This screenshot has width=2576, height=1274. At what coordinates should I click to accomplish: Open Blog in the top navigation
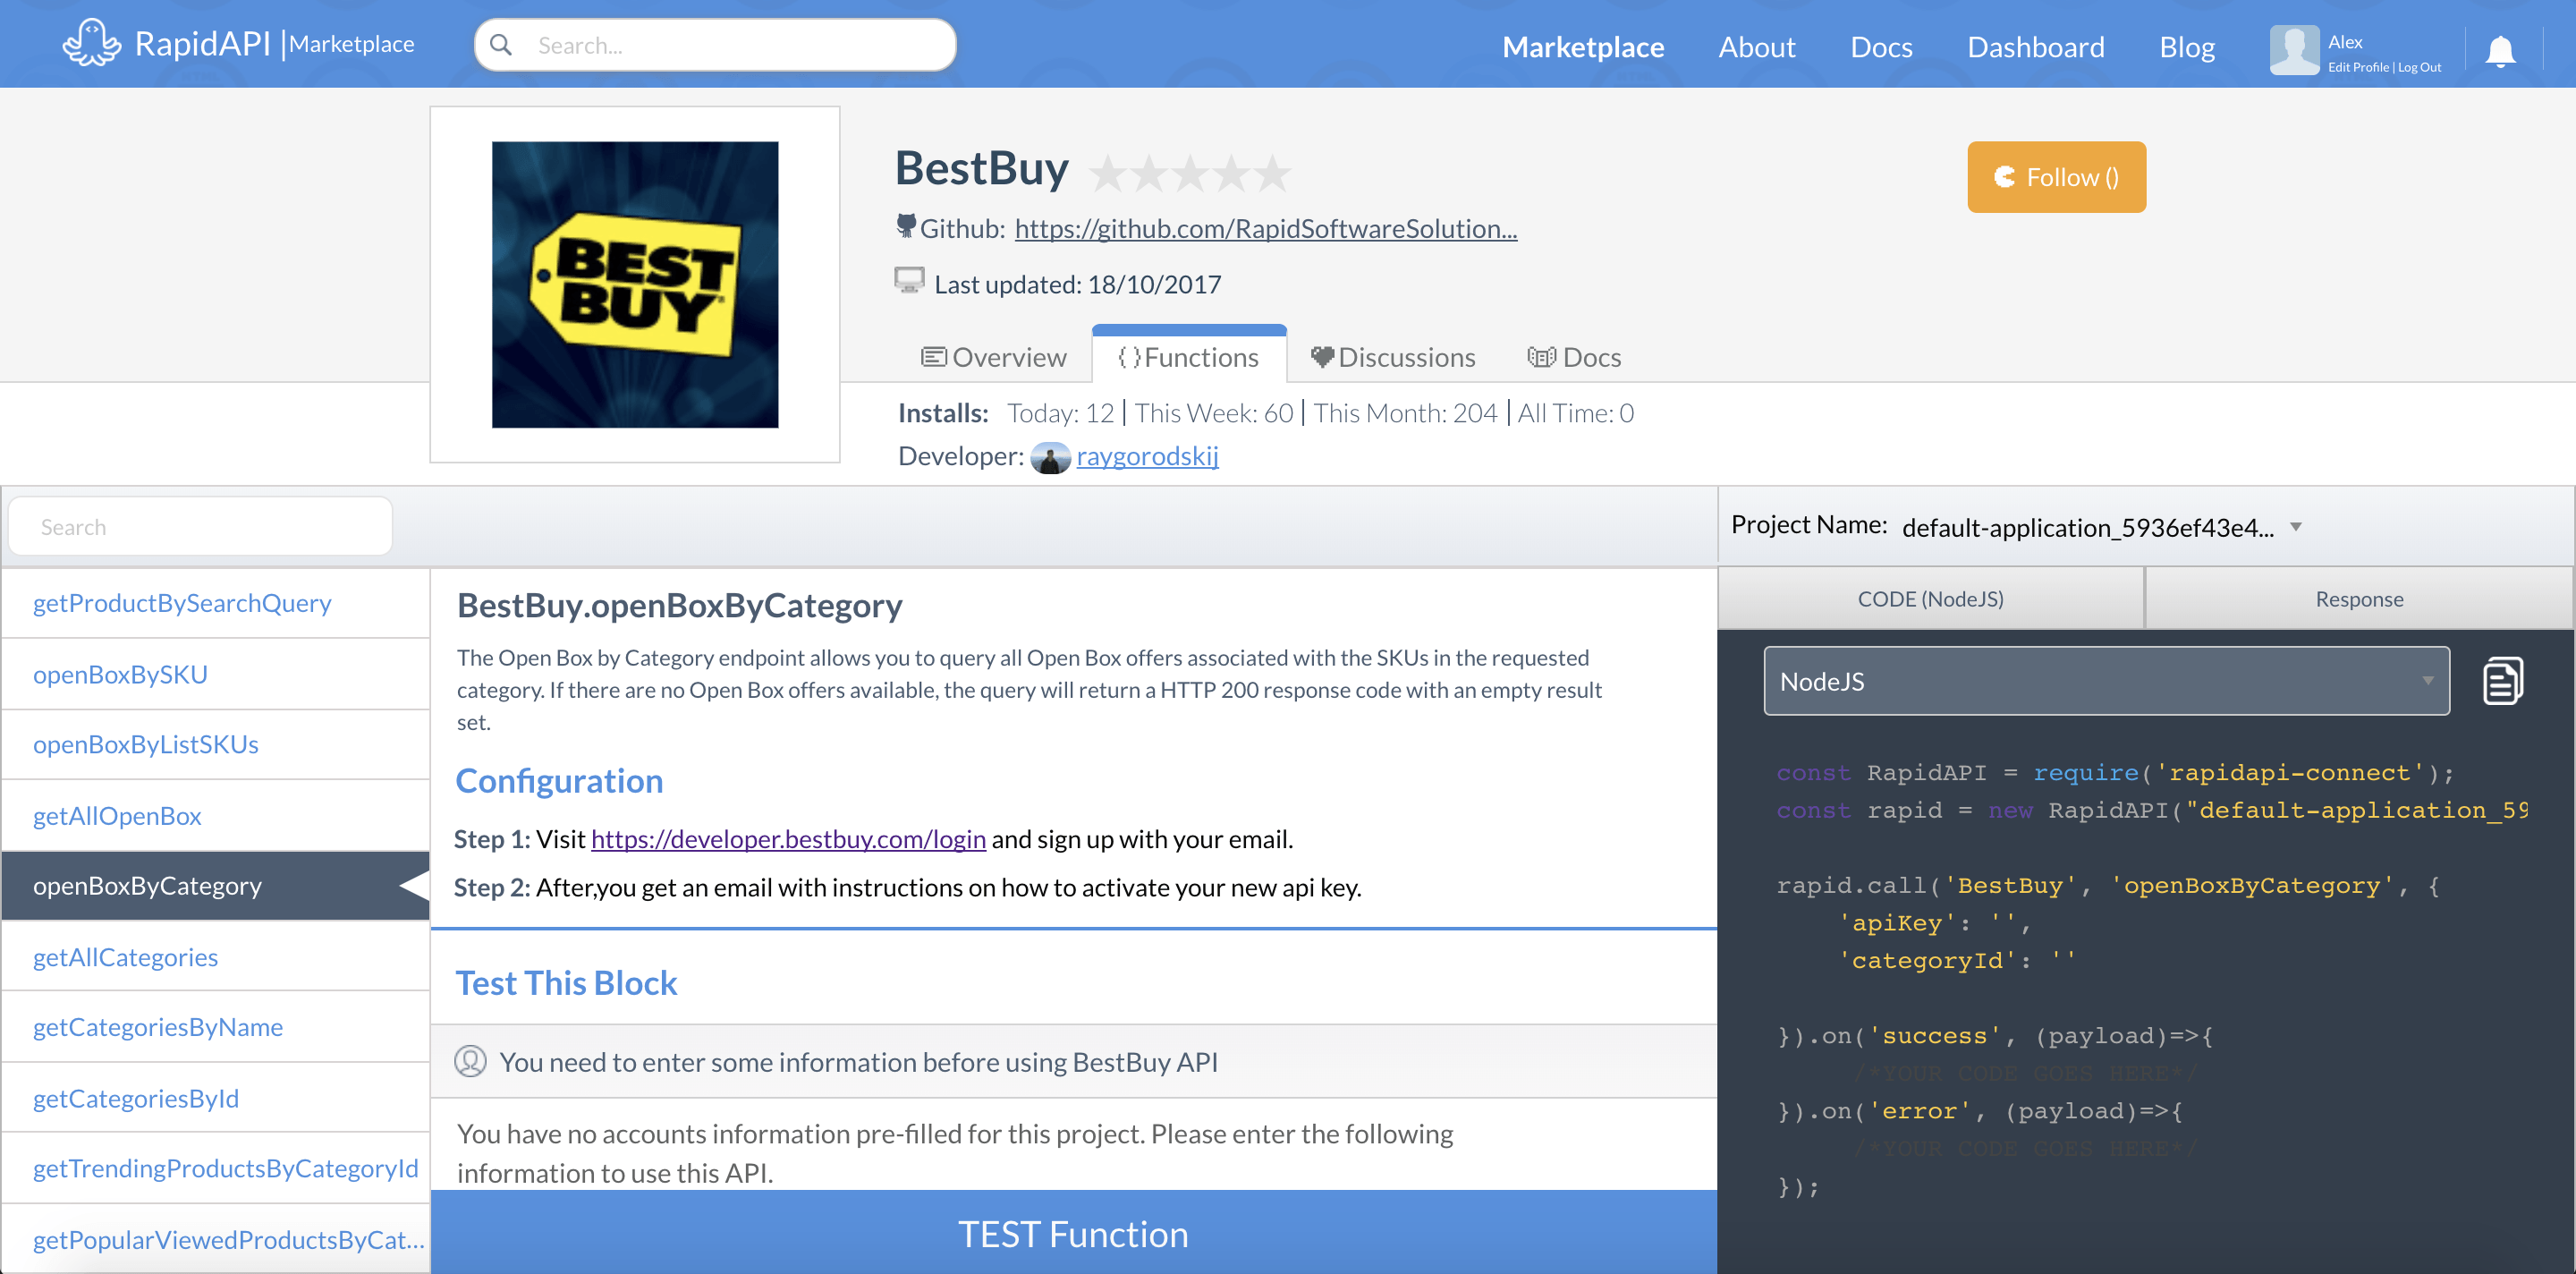[2187, 47]
